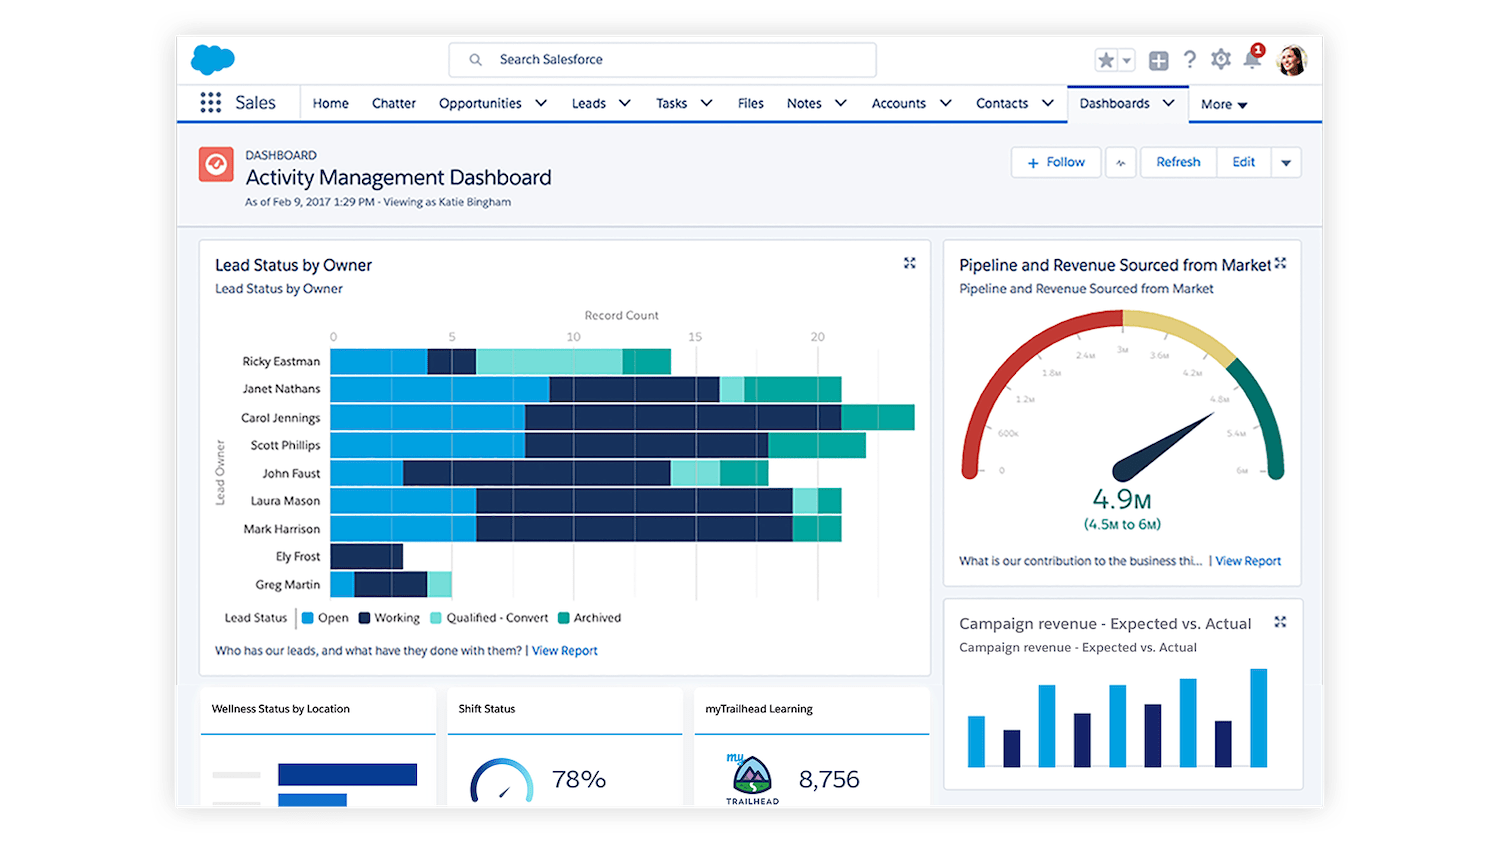Switch to the Files tab

tap(750, 103)
